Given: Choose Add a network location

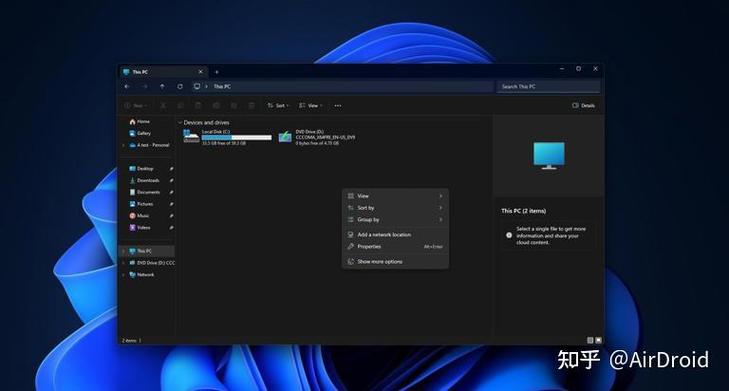Looking at the screenshot, I should [x=395, y=235].
